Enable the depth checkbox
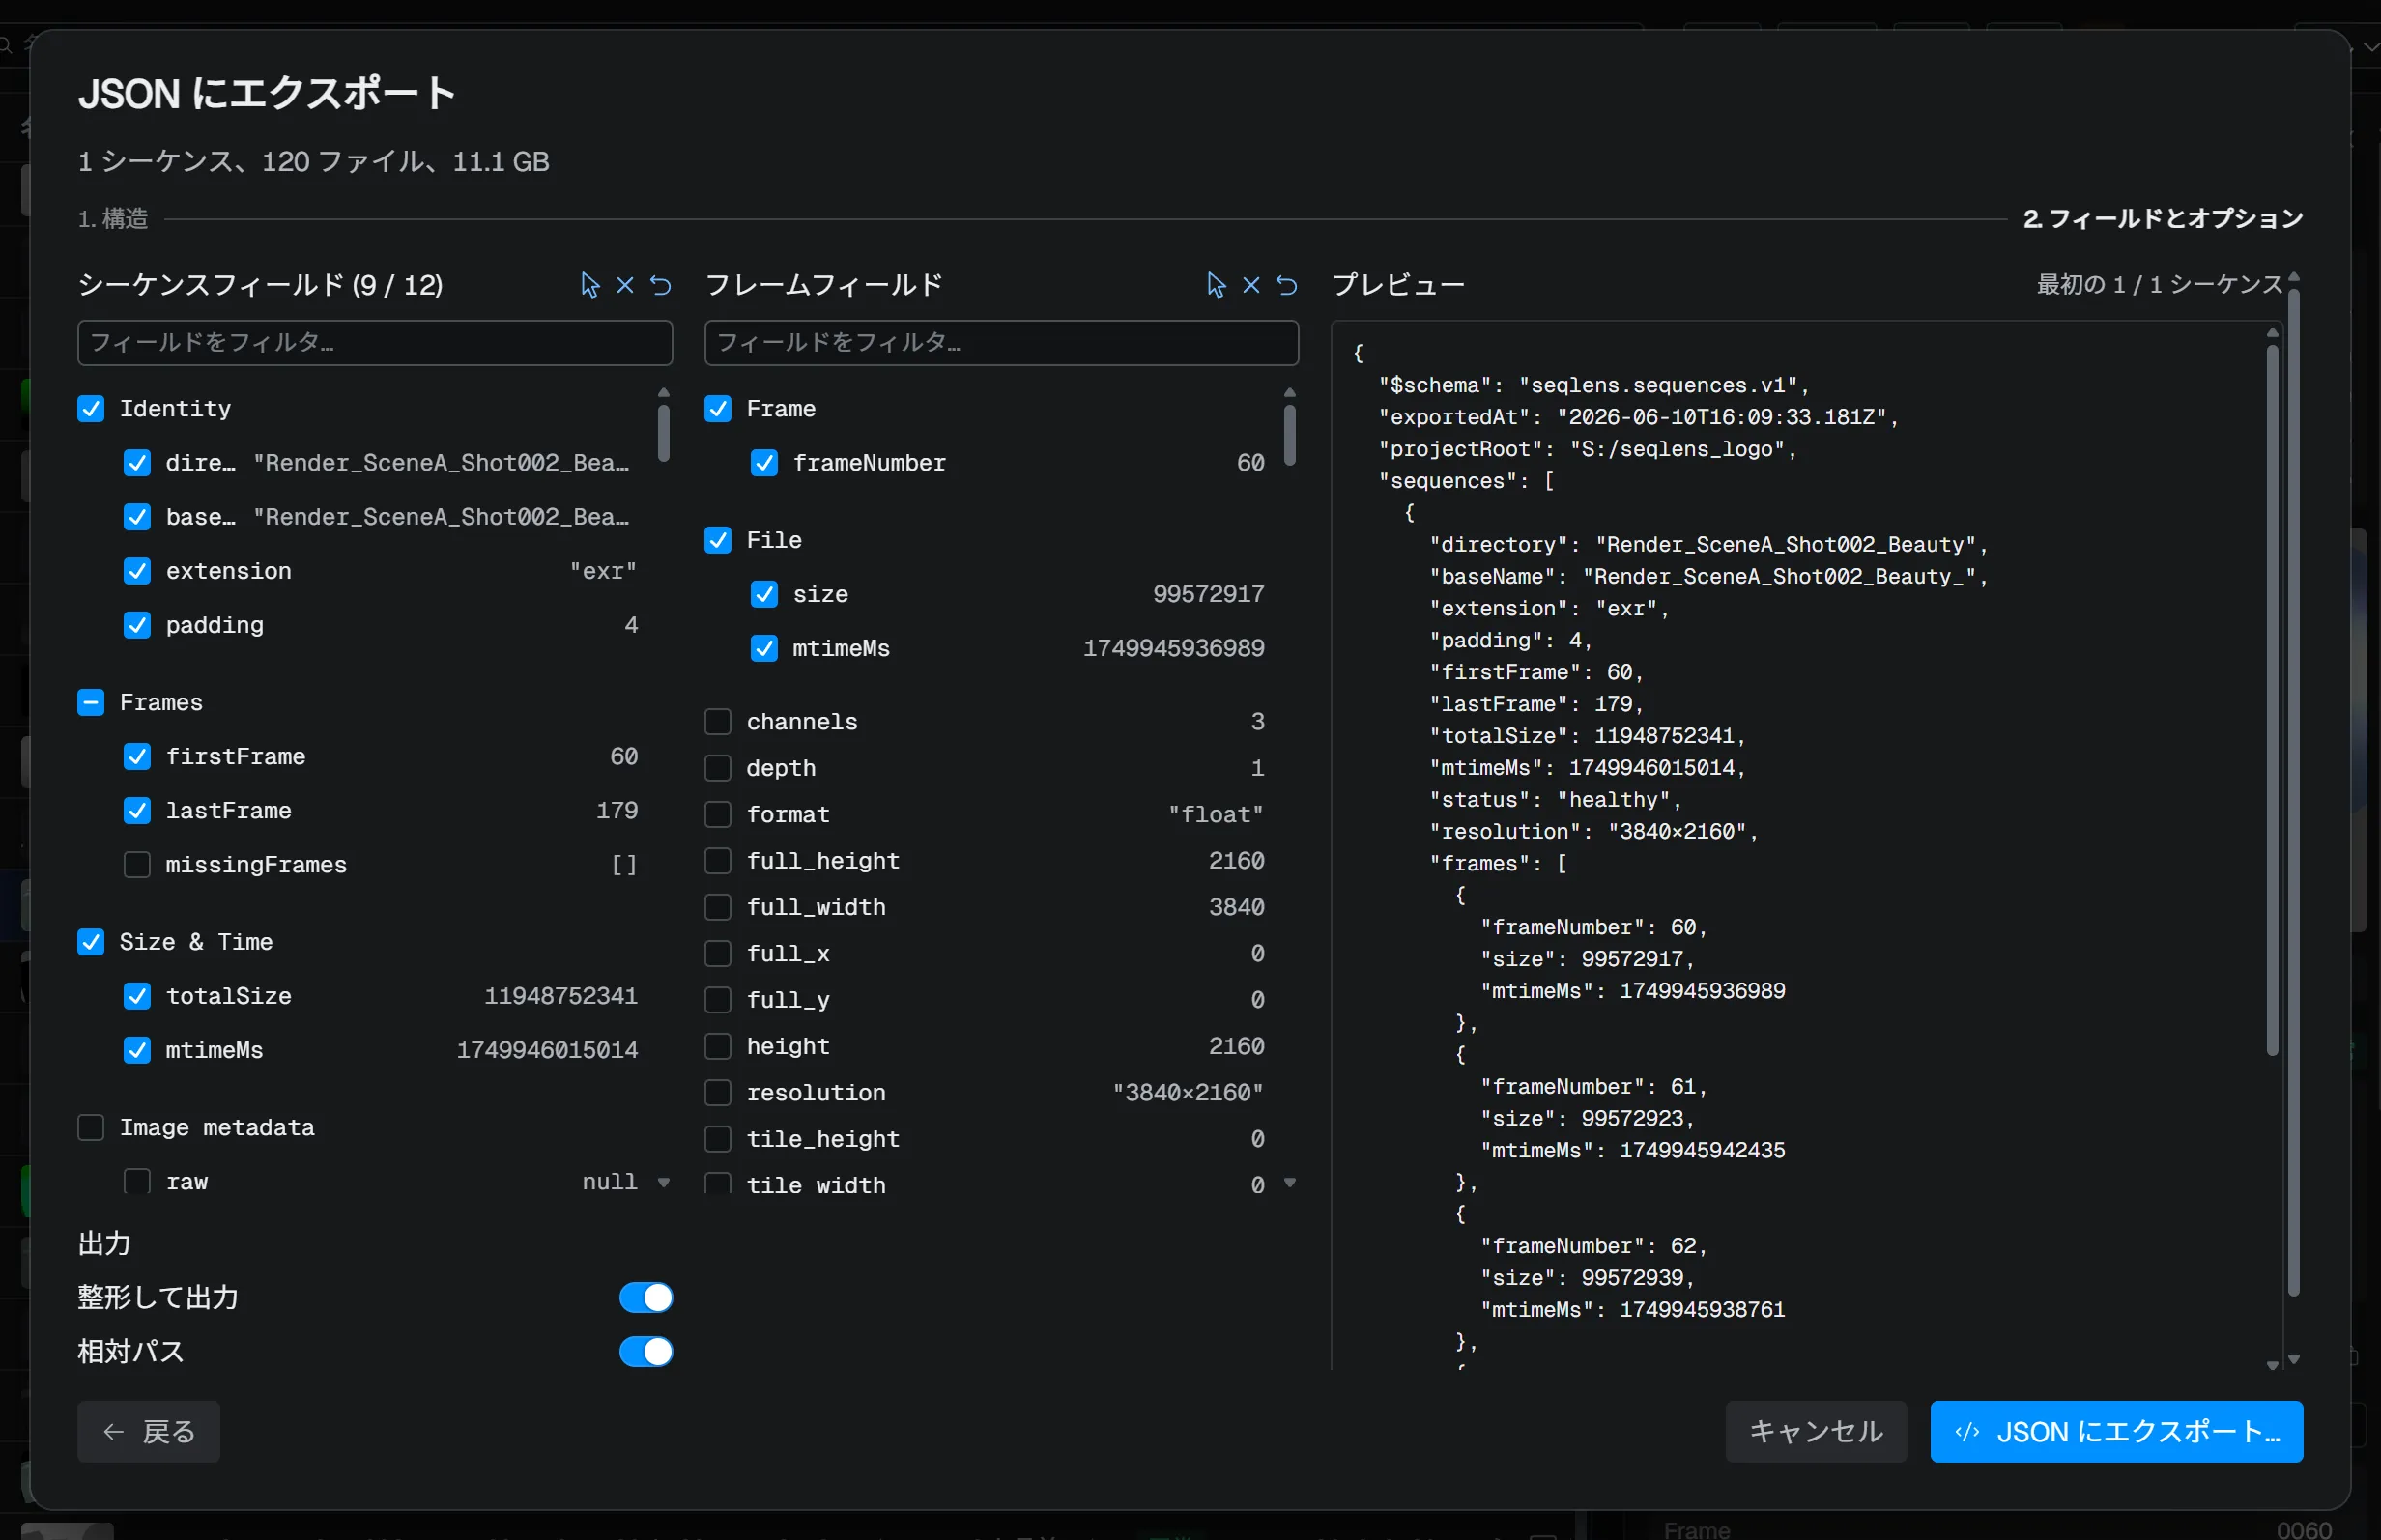 718,768
